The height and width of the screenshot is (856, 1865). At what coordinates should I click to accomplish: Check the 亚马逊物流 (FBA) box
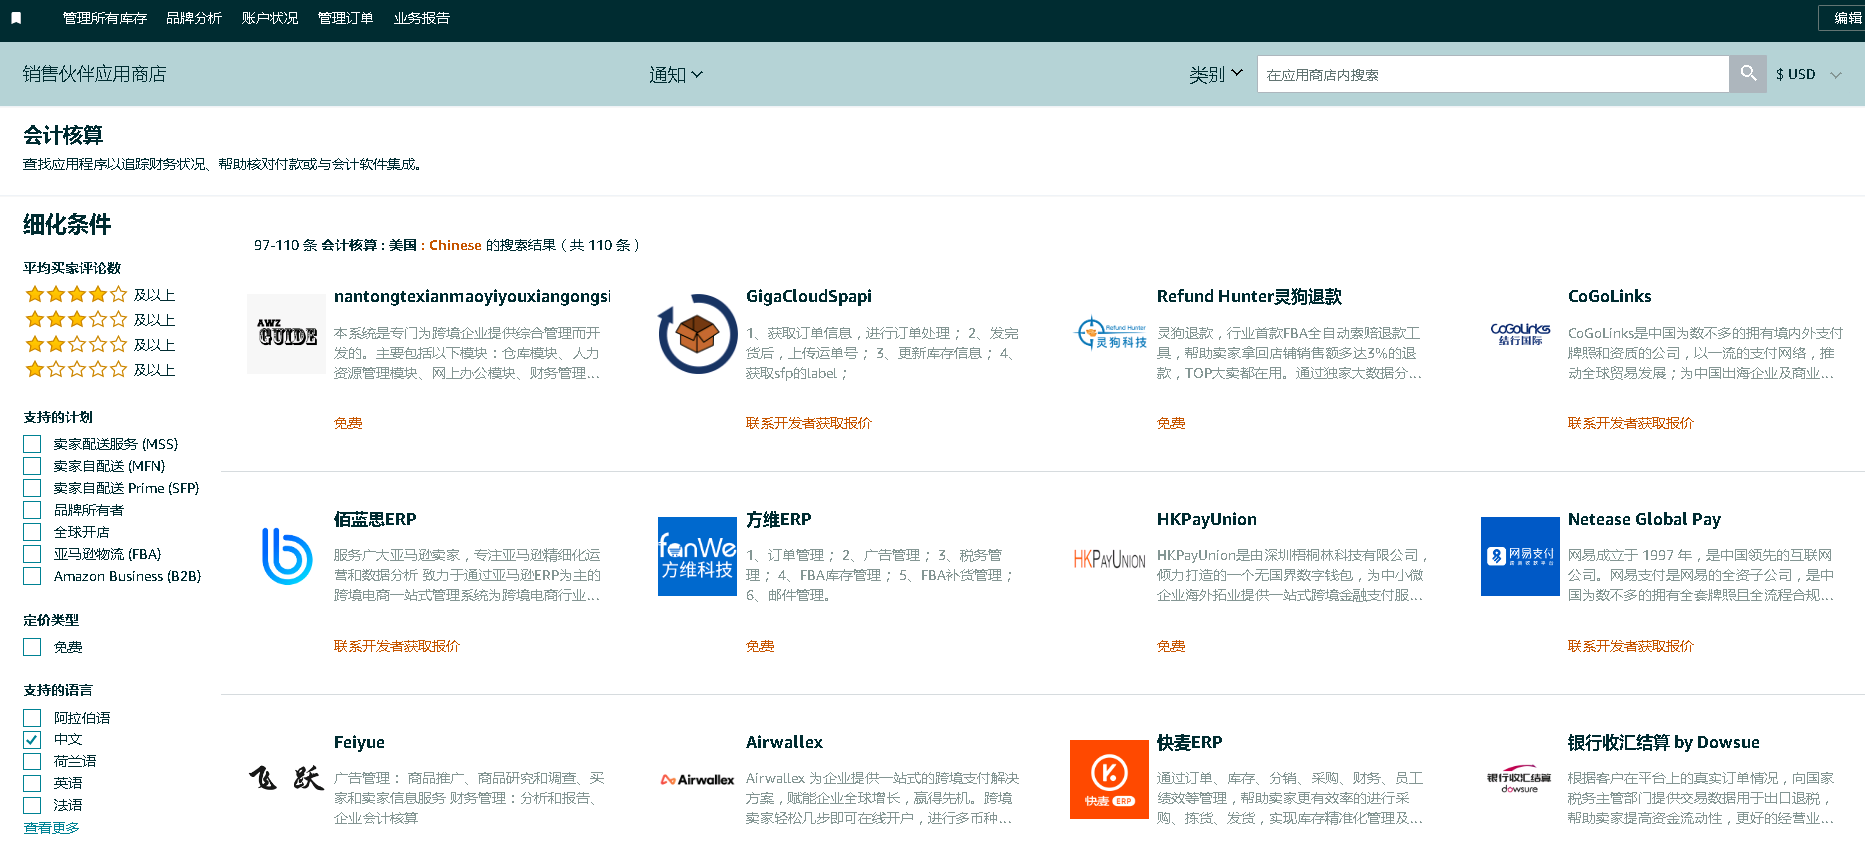(x=32, y=554)
